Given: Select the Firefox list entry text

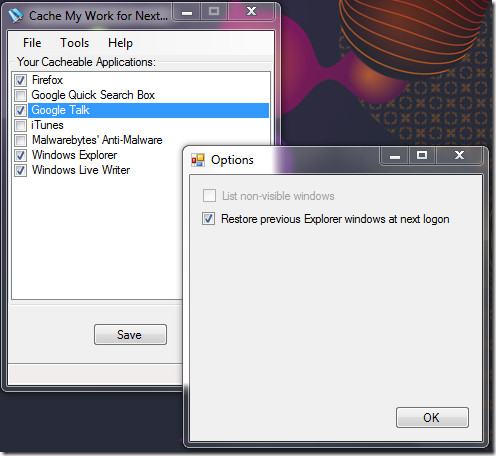Looking at the screenshot, I should pyautogui.click(x=47, y=80).
